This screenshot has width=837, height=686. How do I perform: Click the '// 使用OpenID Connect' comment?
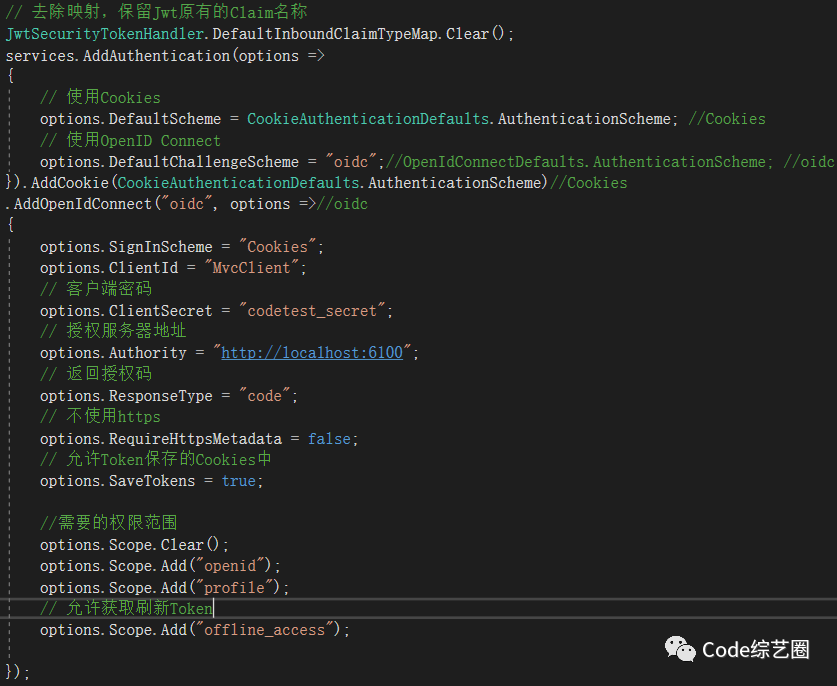coord(130,140)
